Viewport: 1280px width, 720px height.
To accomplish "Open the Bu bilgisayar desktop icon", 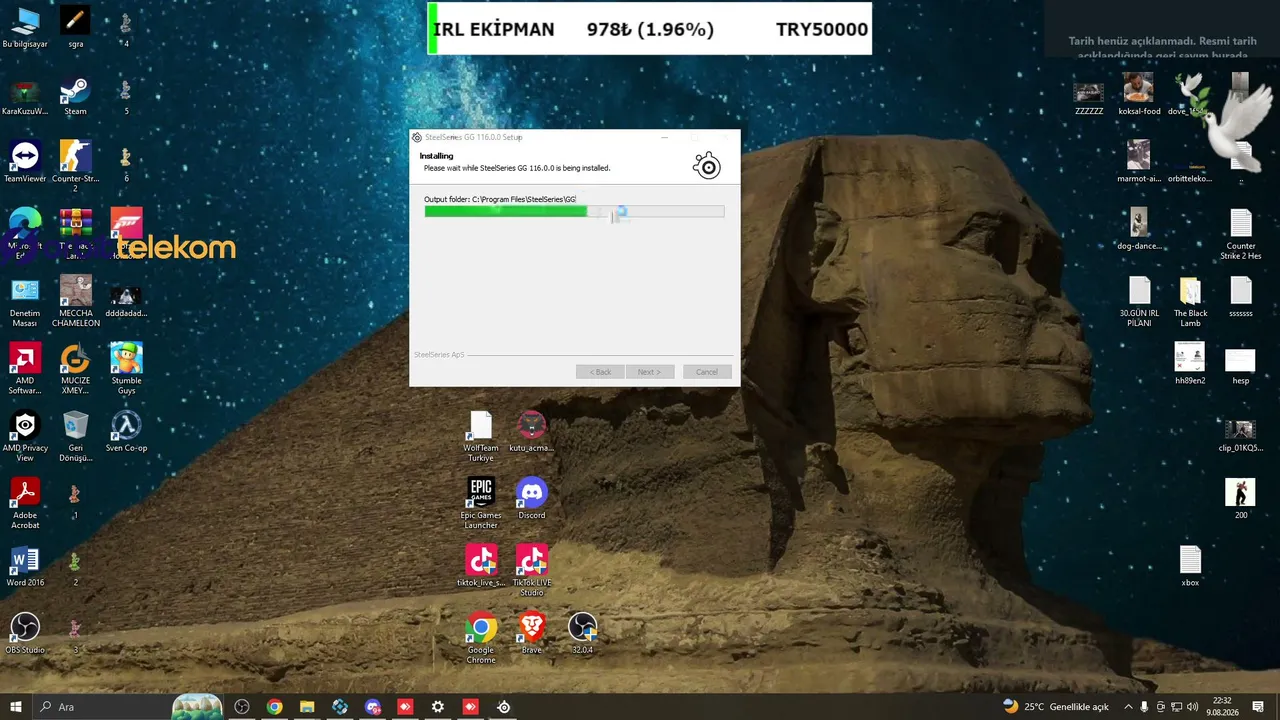I will (25, 28).
